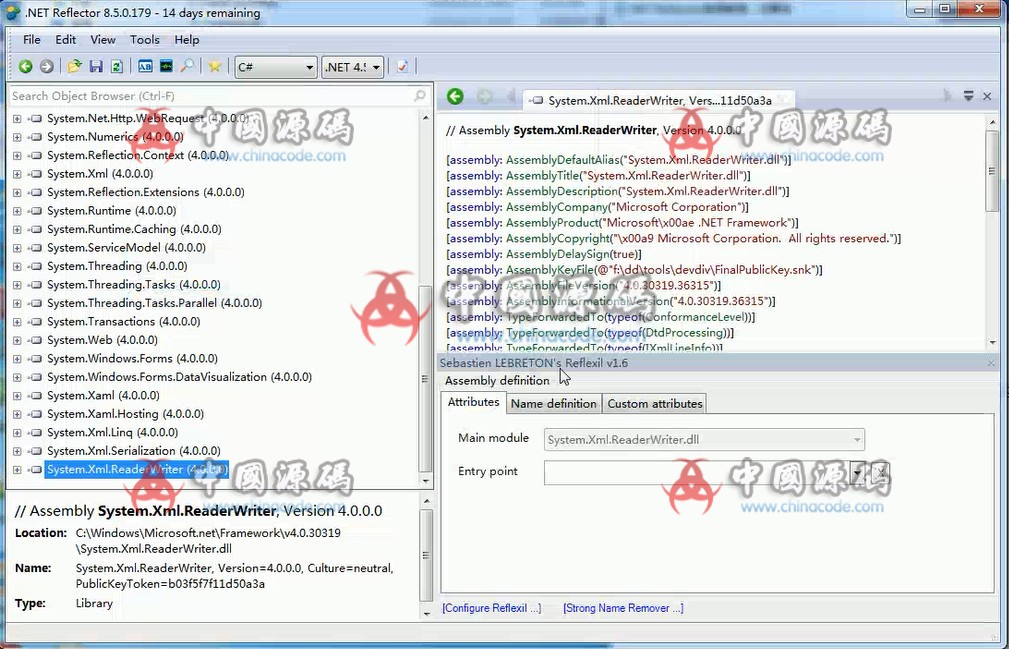Open the code pane tab list dropdown icon

pyautogui.click(x=968, y=96)
